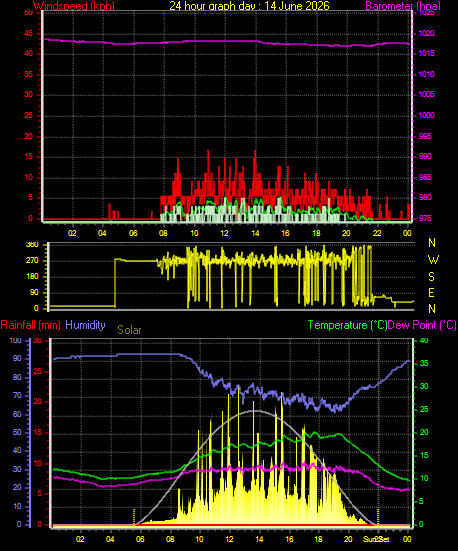Select the 990 tick on the barometer axis
Viewport: 458px width, 551px height.
425,156
